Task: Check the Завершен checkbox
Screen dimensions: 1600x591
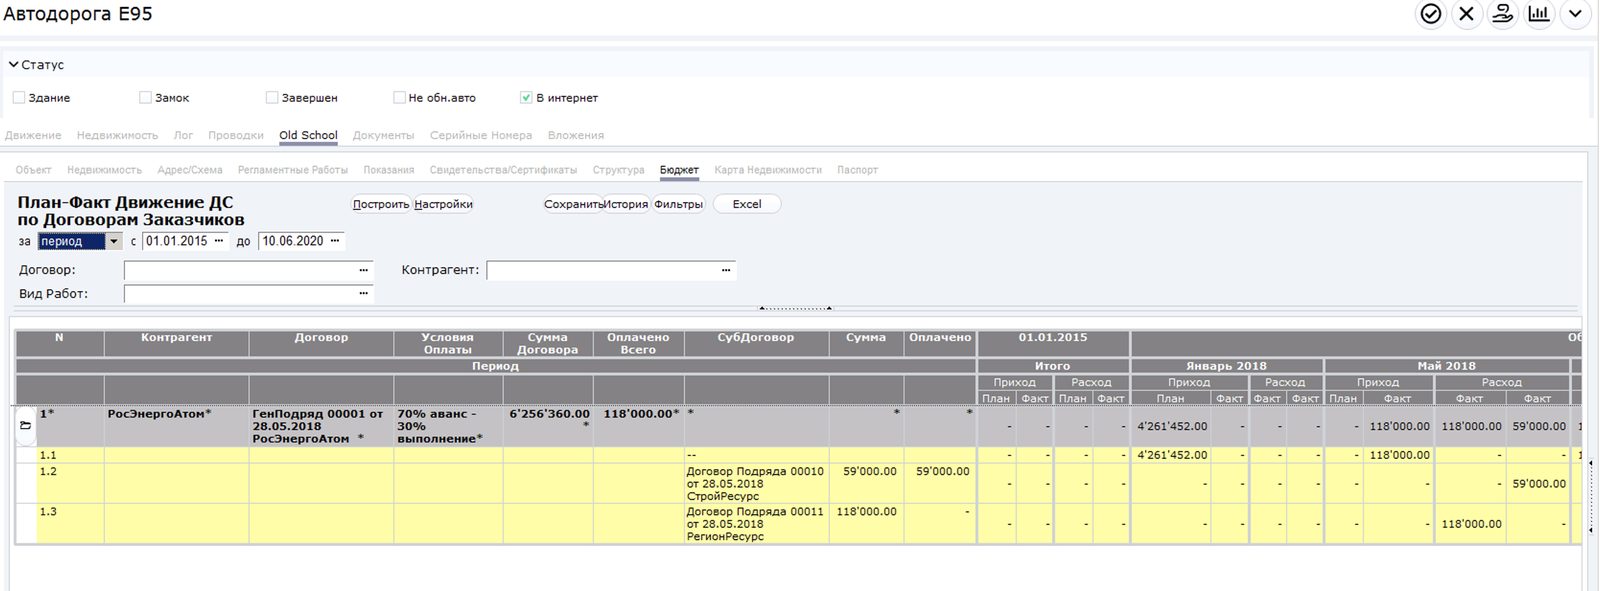Action: click(272, 98)
